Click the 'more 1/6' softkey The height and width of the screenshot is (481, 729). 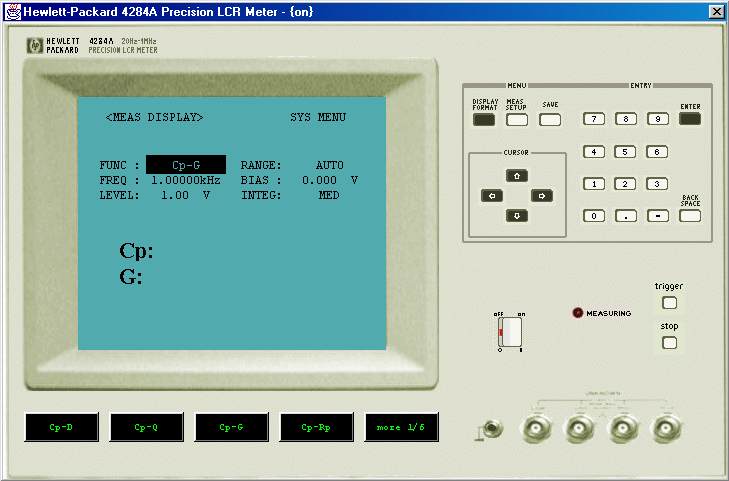tap(401, 427)
